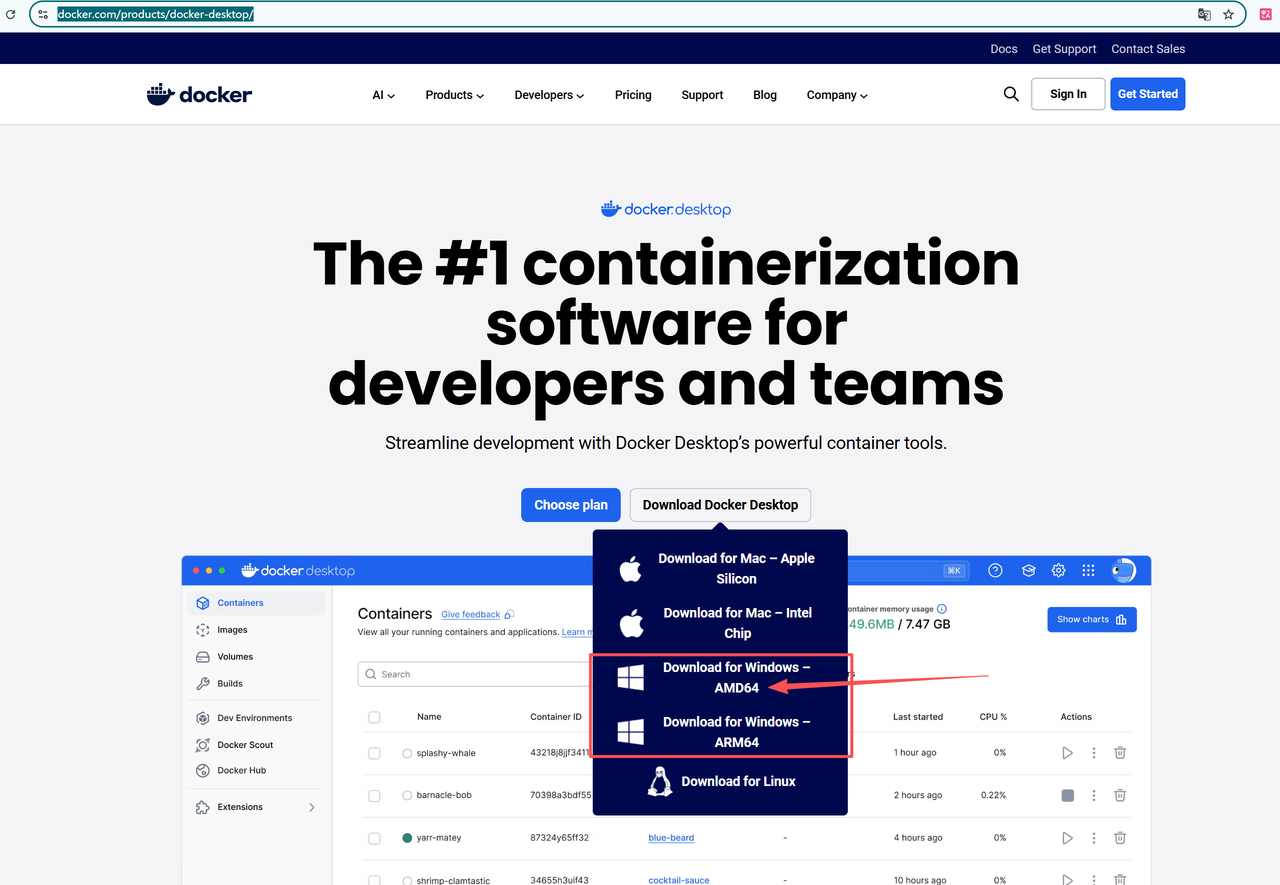Open the Docs link in top bar
The width and height of the screenshot is (1280, 885).
coord(1004,49)
